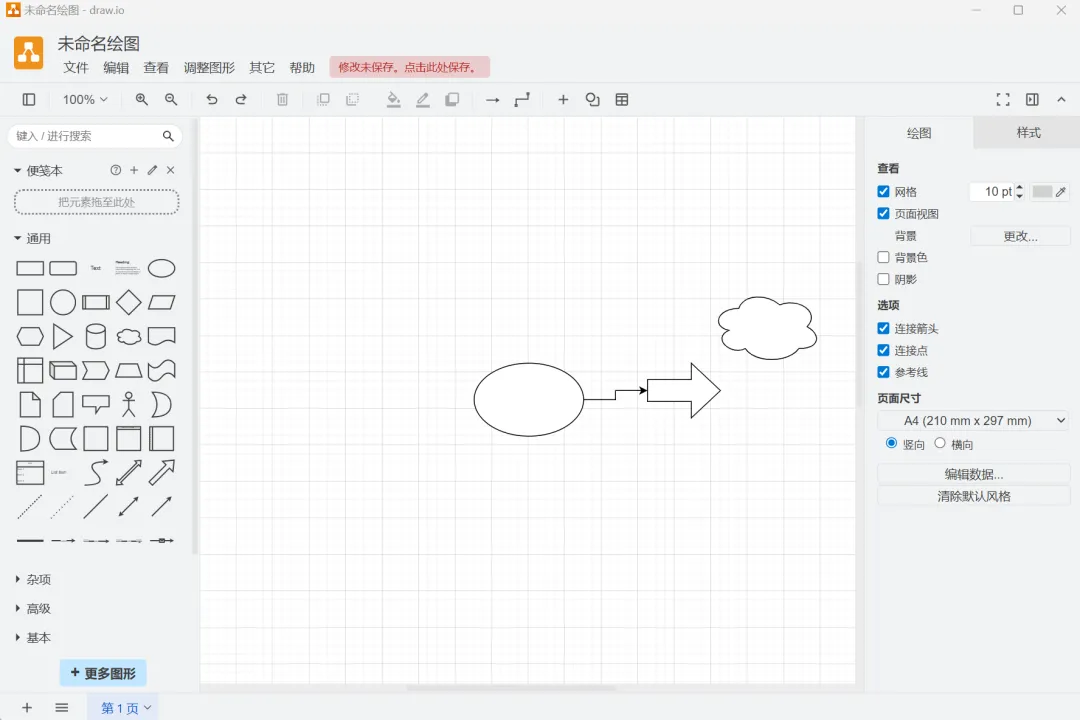Viewport: 1080px width, 720px height.
Task: Click the shapes insert icon in toolbar
Action: (592, 100)
